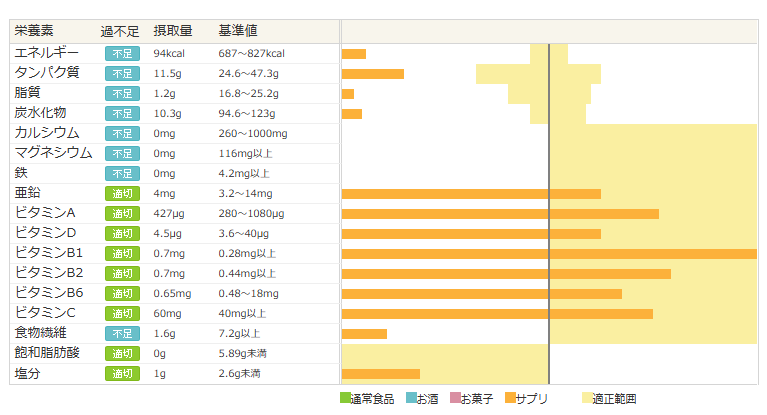The width and height of the screenshot is (767, 415).
Task: Click the 不足 badge for 食物繊維
Action: click(122, 334)
